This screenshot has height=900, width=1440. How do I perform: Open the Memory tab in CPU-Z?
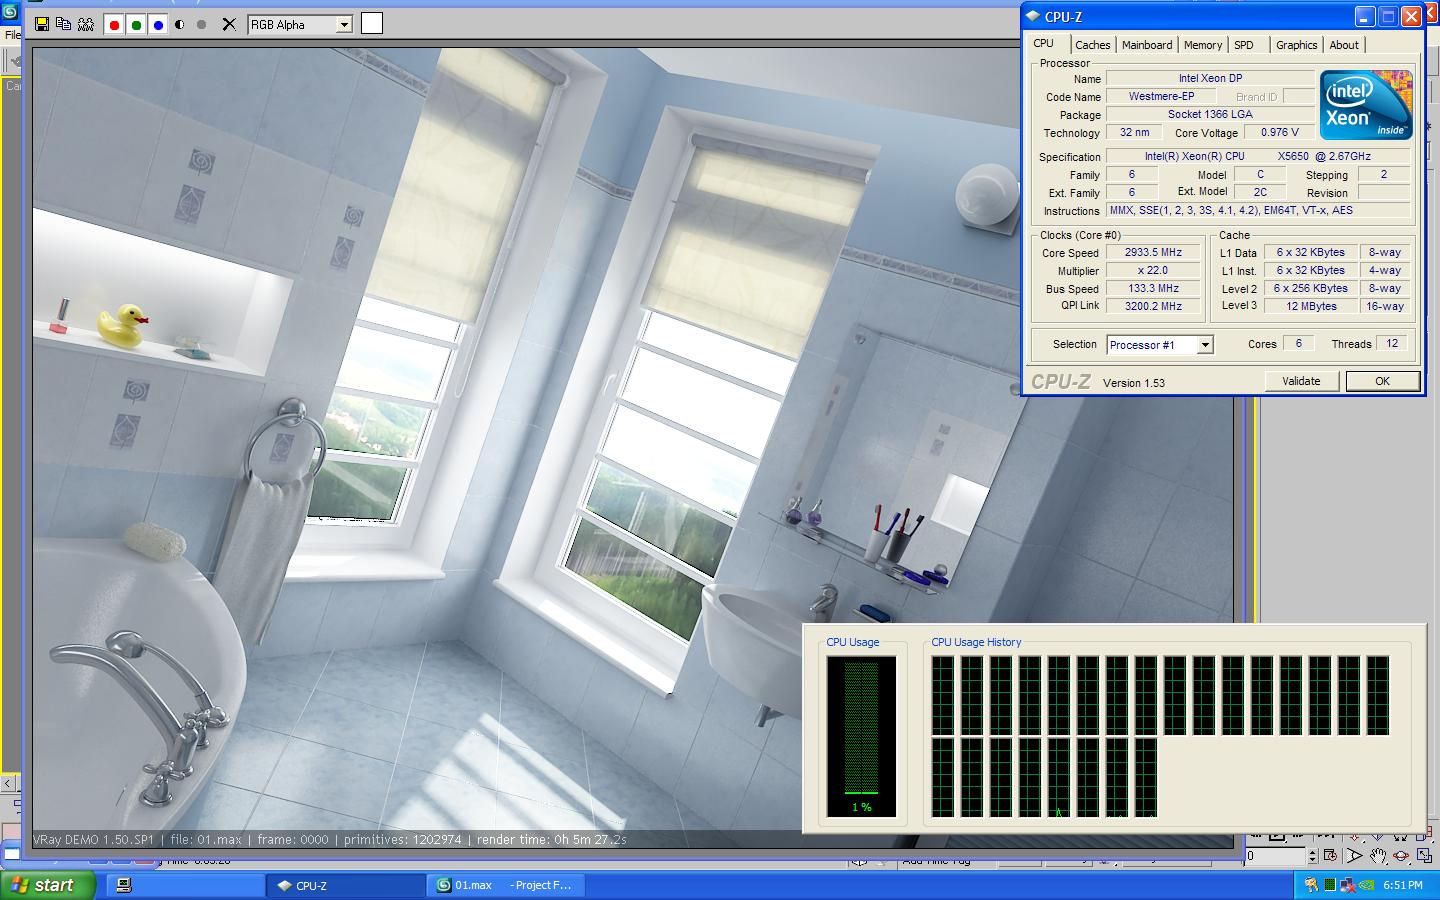1203,45
